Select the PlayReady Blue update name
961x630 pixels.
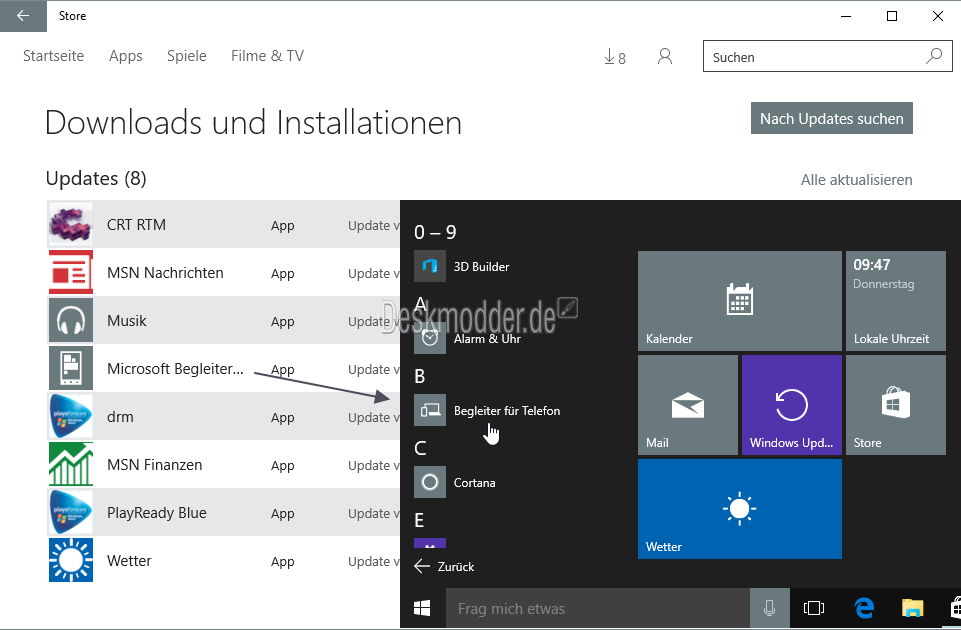[x=156, y=512]
